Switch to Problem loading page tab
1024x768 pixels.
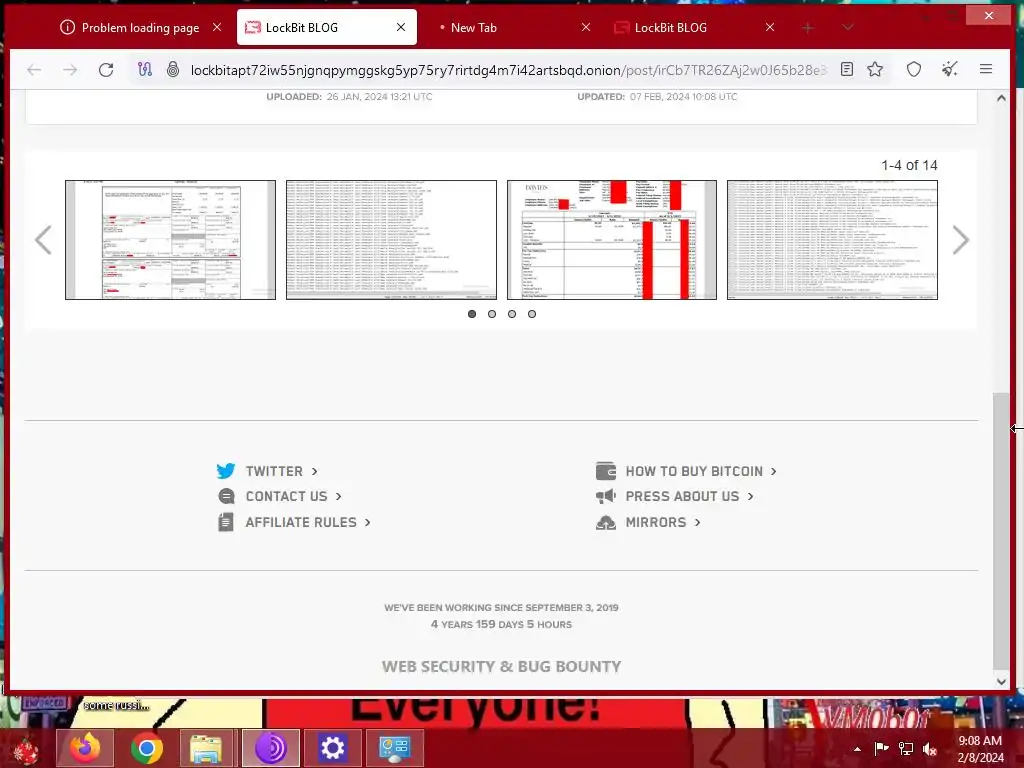(x=140, y=27)
